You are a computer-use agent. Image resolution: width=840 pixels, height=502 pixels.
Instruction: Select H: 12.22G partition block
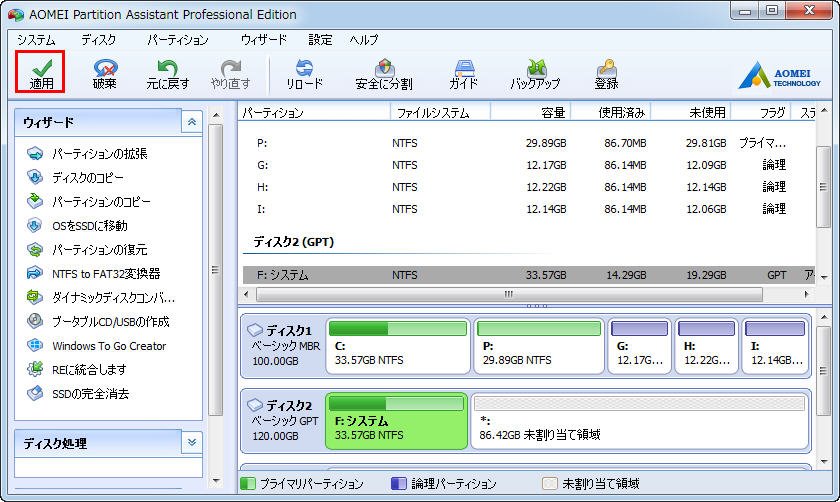point(706,346)
